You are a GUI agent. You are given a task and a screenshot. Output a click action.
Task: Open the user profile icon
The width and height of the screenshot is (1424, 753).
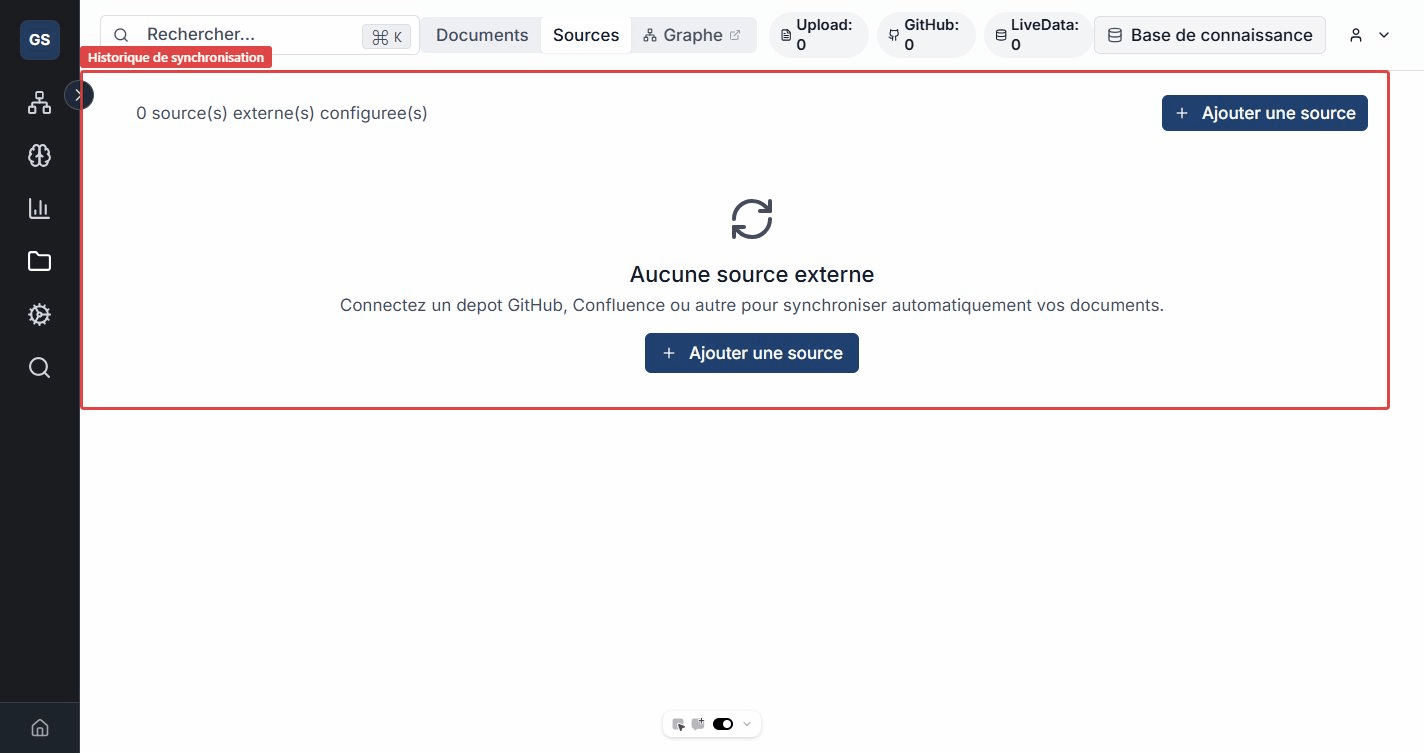pos(1356,35)
